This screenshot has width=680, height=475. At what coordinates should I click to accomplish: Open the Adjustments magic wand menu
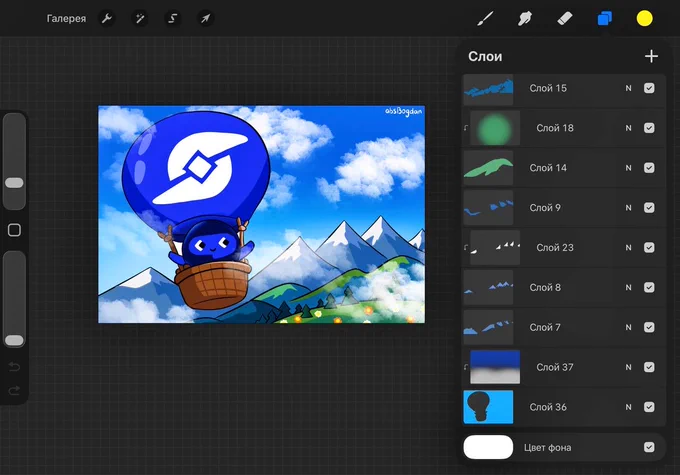[x=140, y=19]
